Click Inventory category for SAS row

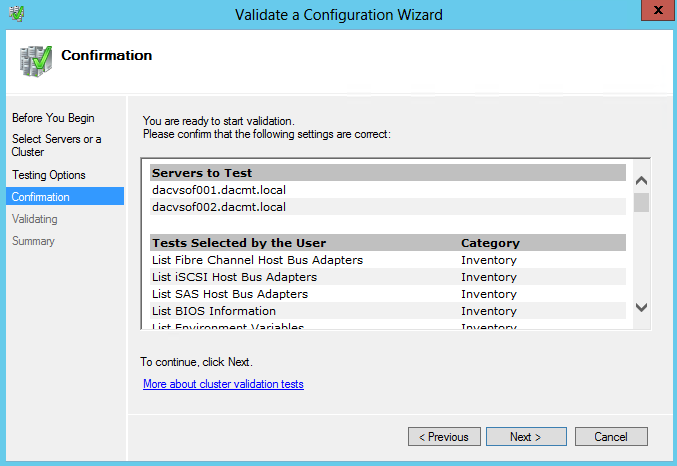pyautogui.click(x=489, y=294)
